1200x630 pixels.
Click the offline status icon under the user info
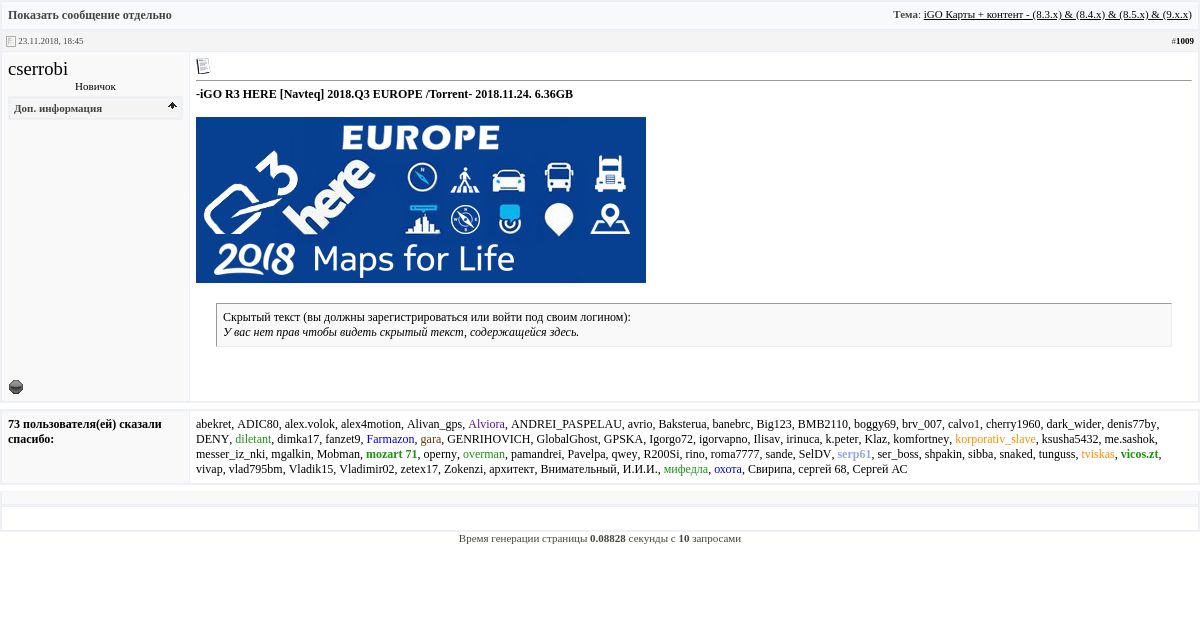pyautogui.click(x=16, y=387)
